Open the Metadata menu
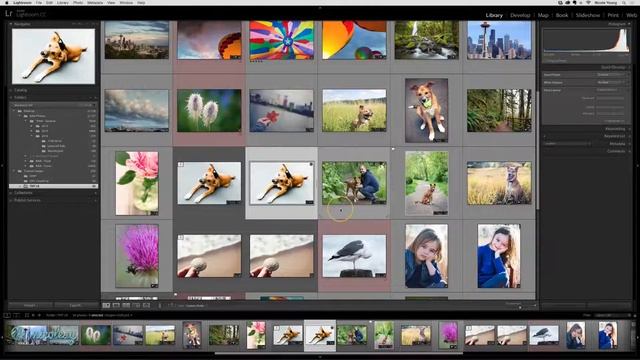The width and height of the screenshot is (640, 360). point(95,2)
